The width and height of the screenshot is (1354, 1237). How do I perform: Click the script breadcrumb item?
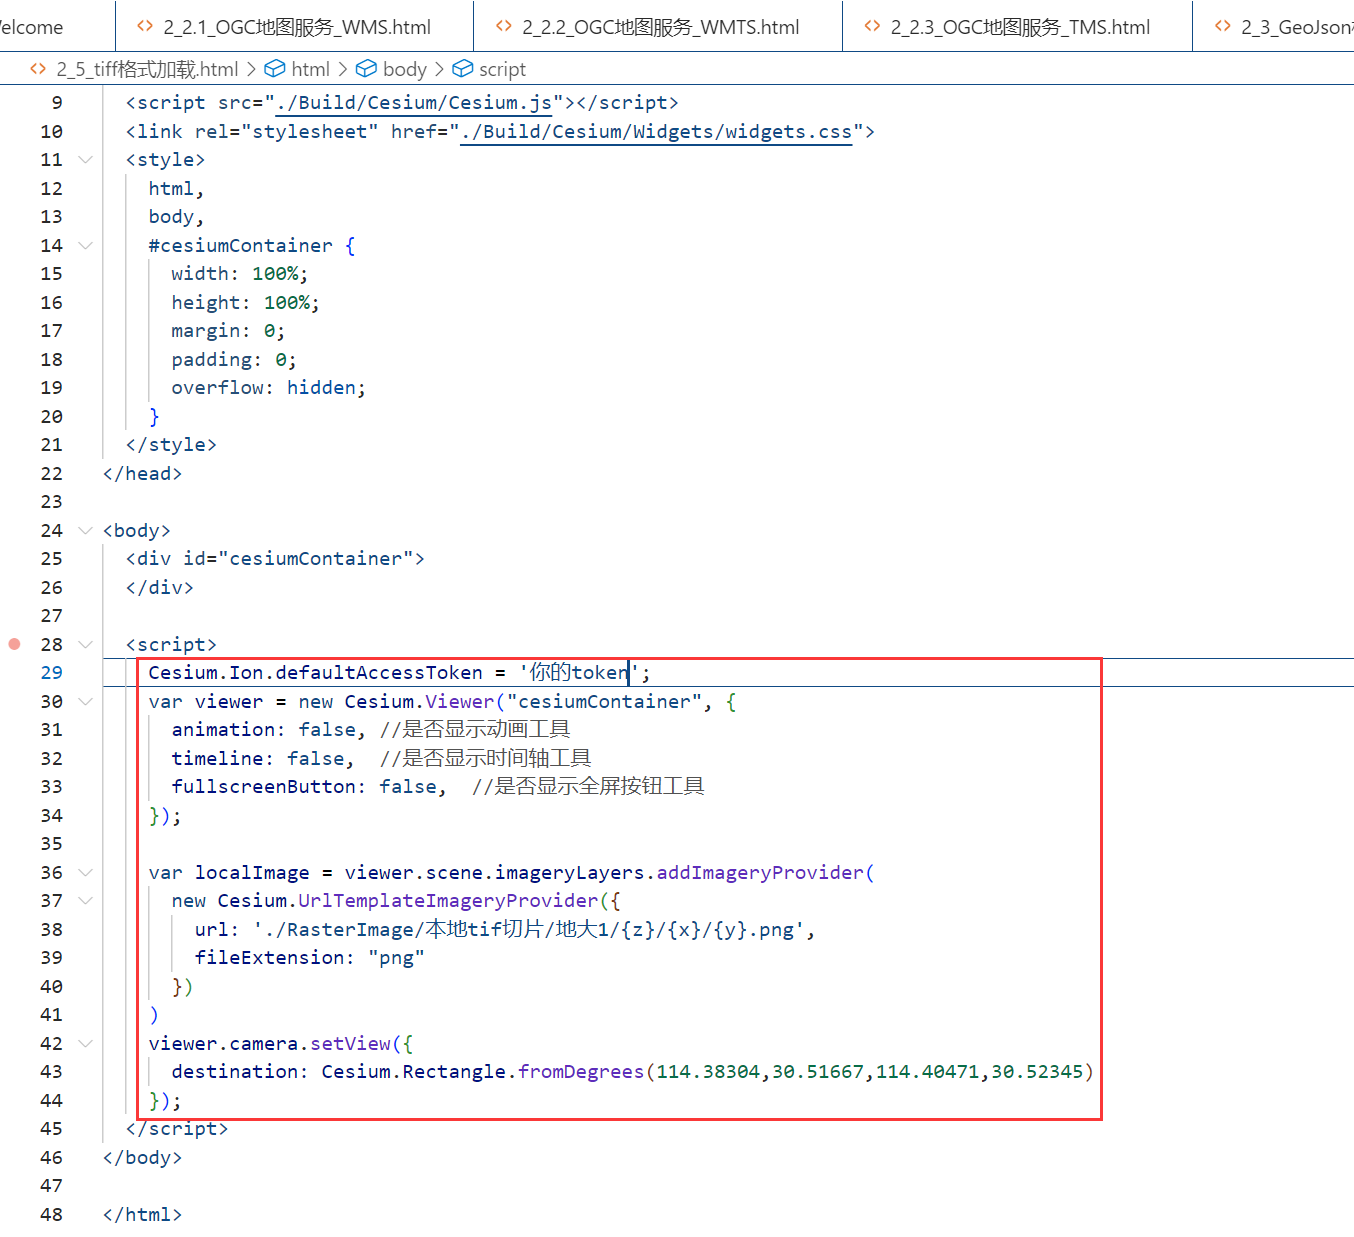point(502,69)
